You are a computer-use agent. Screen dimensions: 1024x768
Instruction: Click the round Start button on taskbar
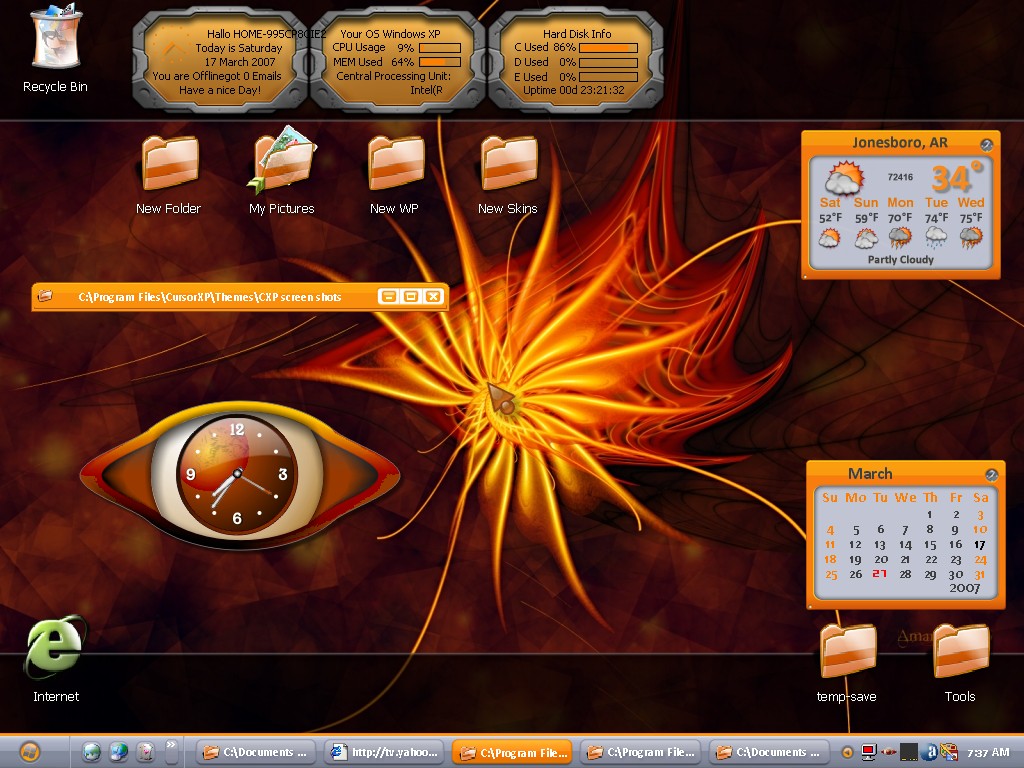[29, 752]
